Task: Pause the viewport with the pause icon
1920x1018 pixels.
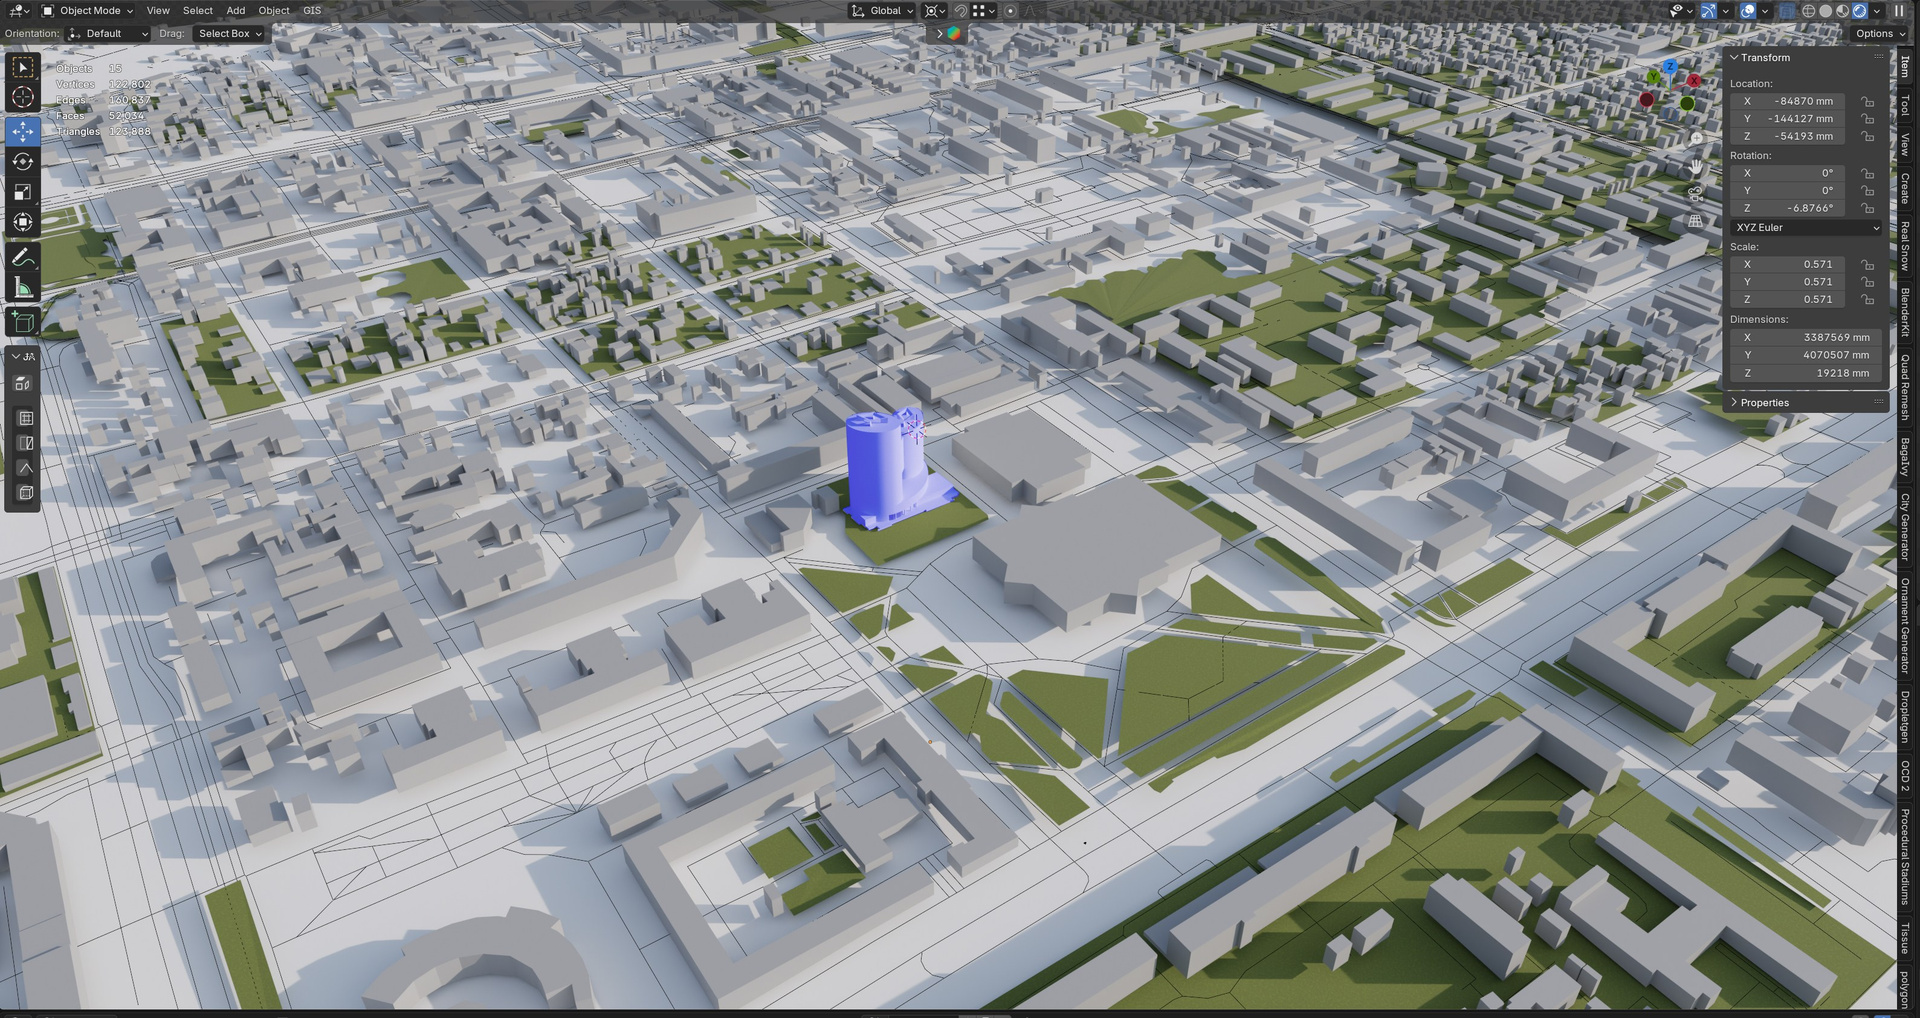Action: [x=1899, y=11]
